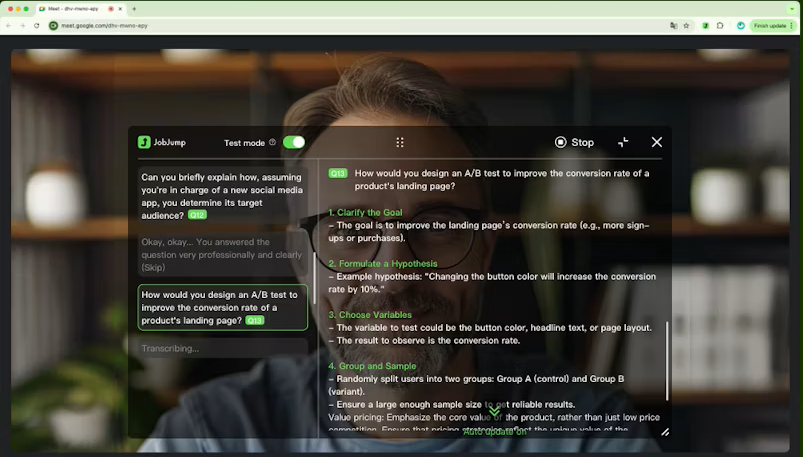This screenshot has height=457, width=803.
Task: Click '4. Group and Sample' heading
Action: (x=372, y=366)
